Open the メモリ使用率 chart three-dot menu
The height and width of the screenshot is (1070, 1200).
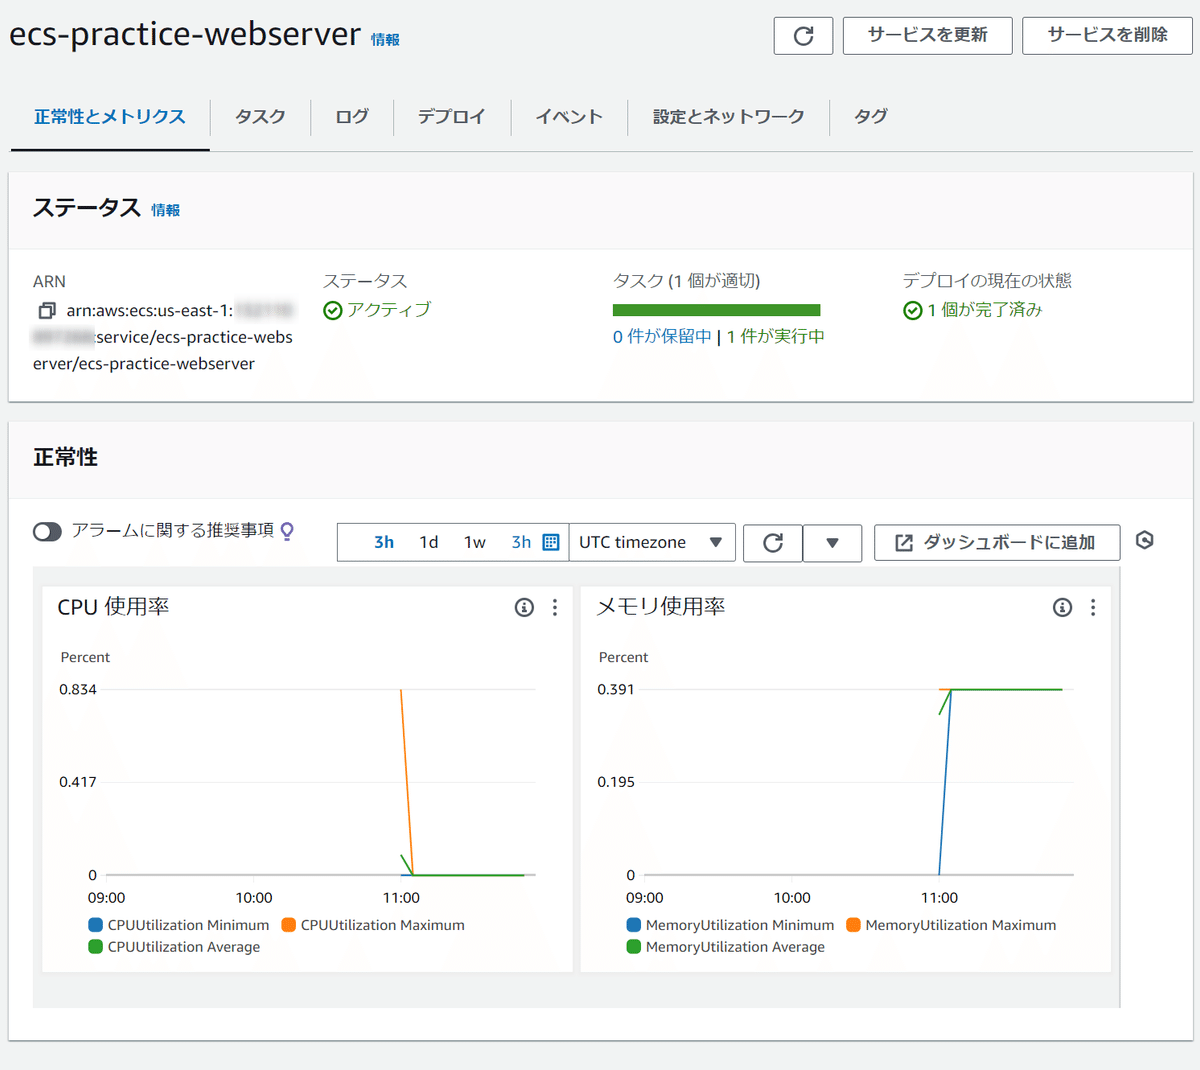(x=1093, y=607)
